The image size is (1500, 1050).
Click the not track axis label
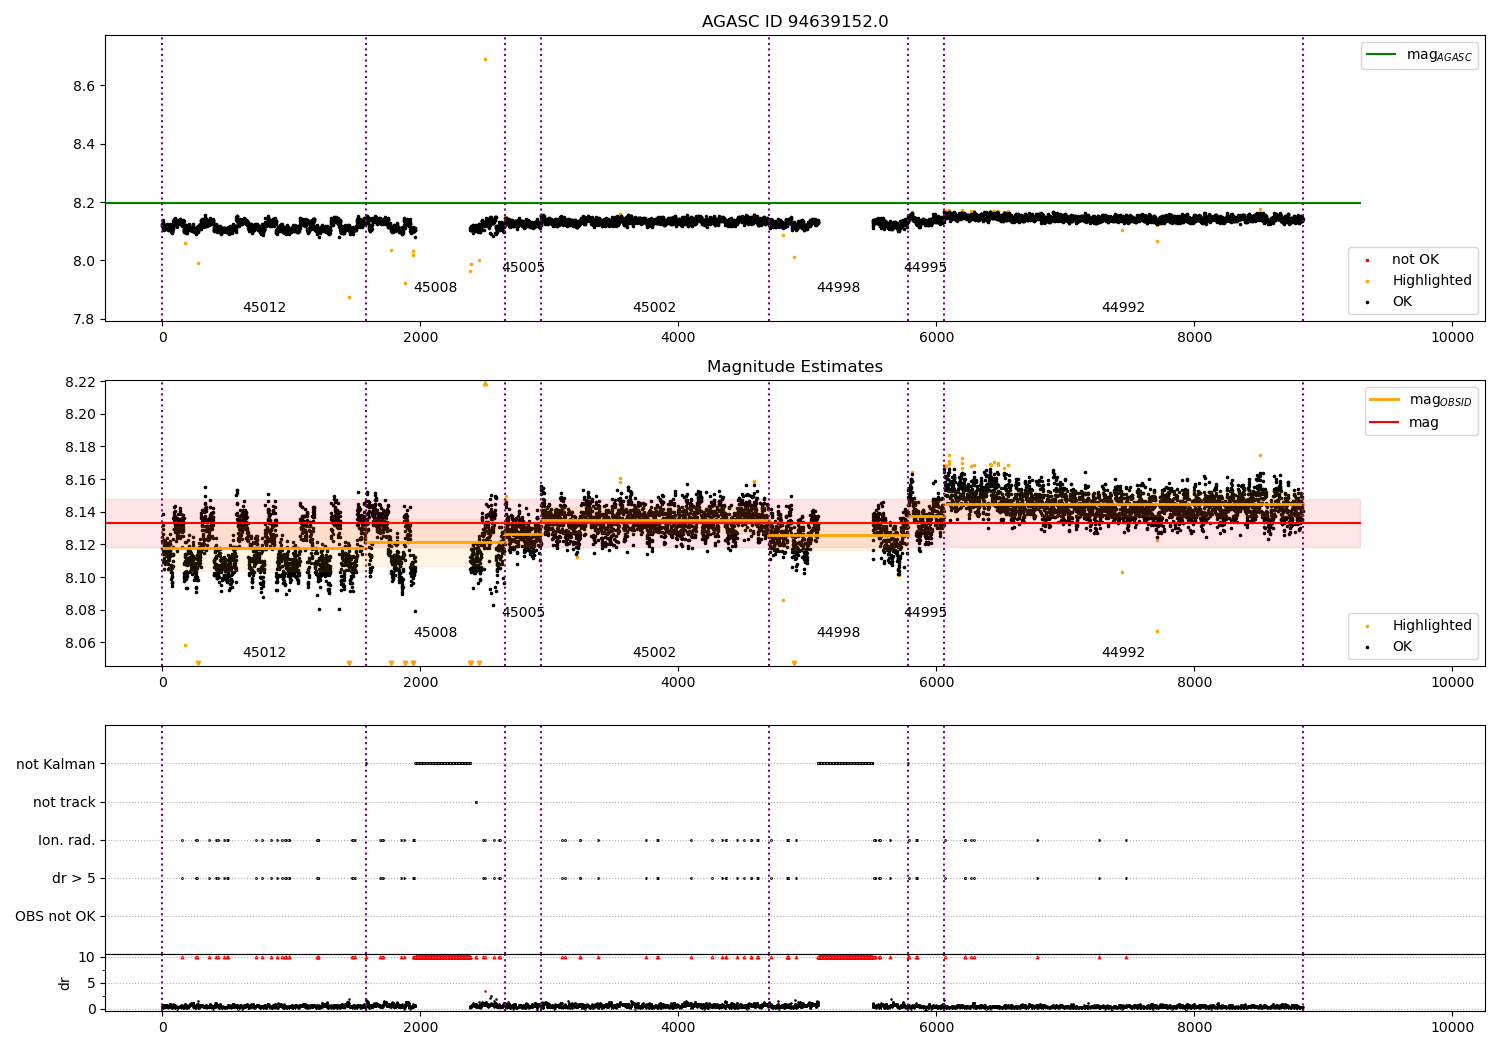pyautogui.click(x=64, y=802)
